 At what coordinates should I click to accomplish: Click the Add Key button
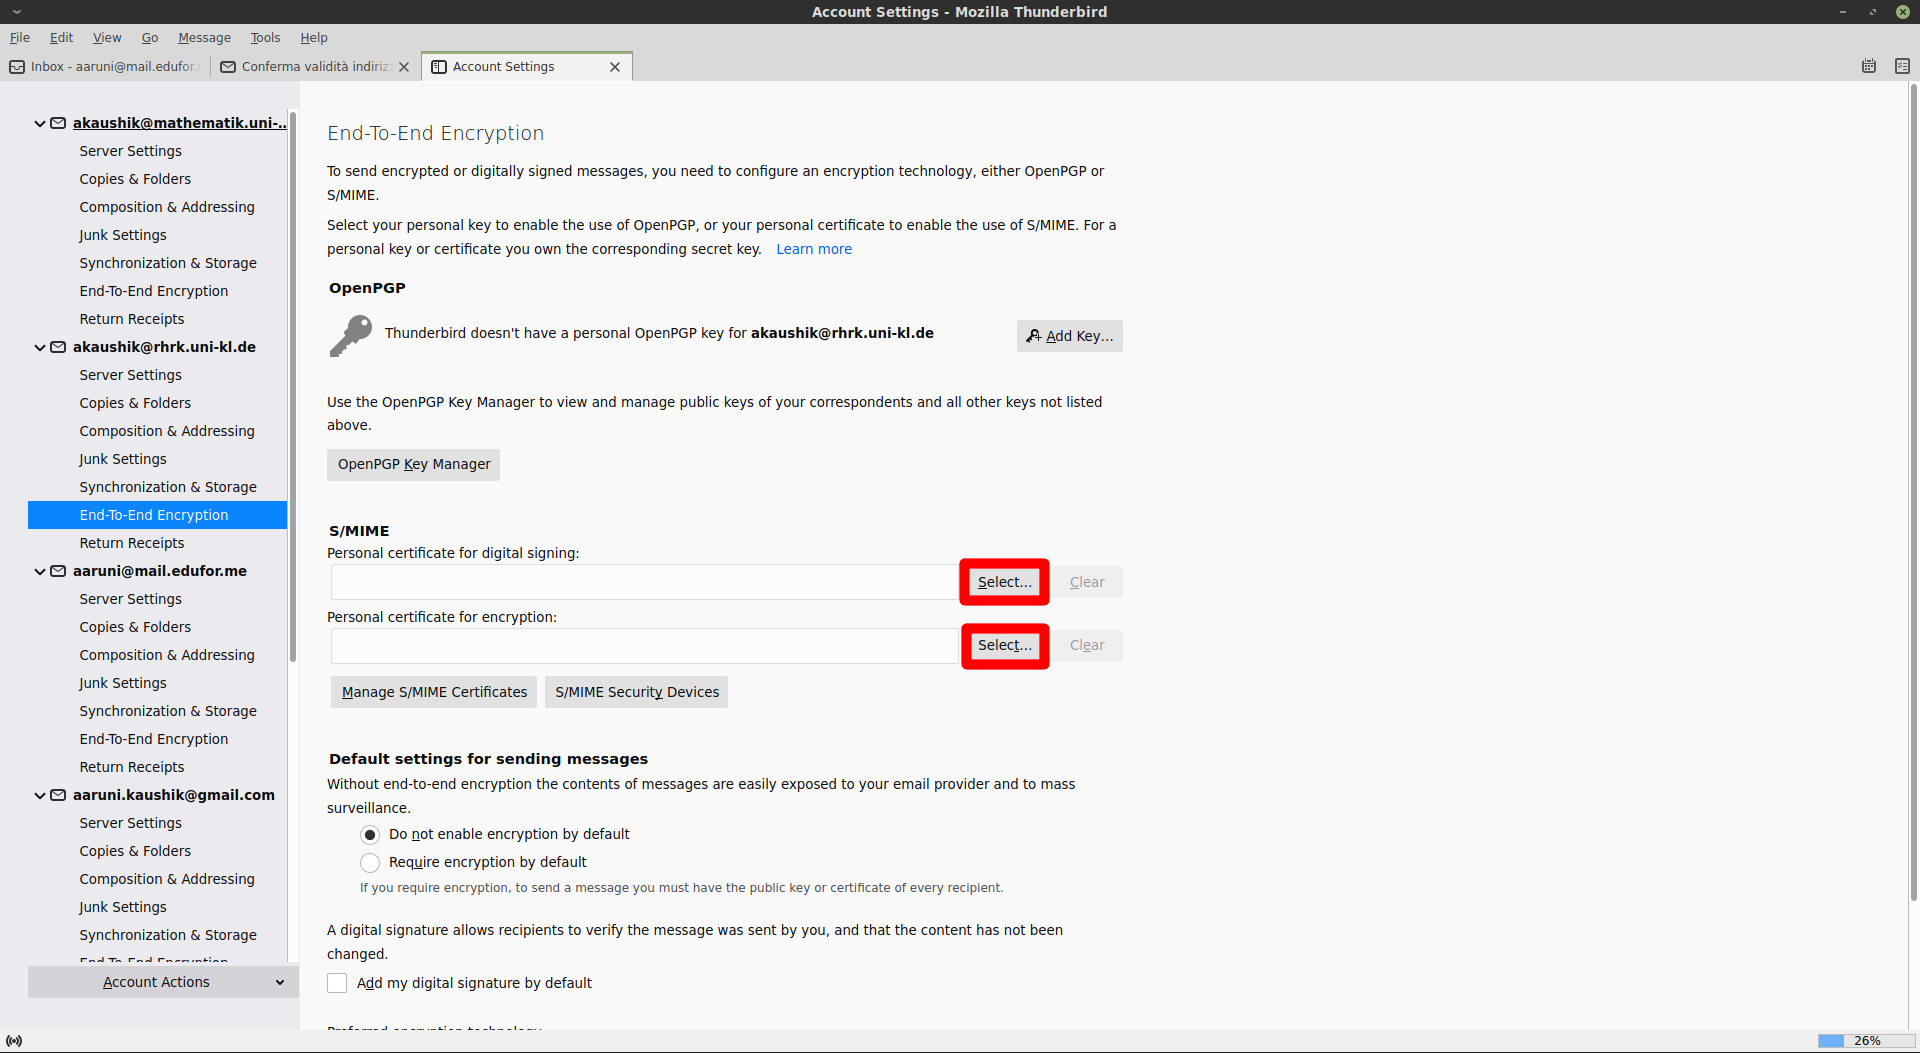[1069, 336]
